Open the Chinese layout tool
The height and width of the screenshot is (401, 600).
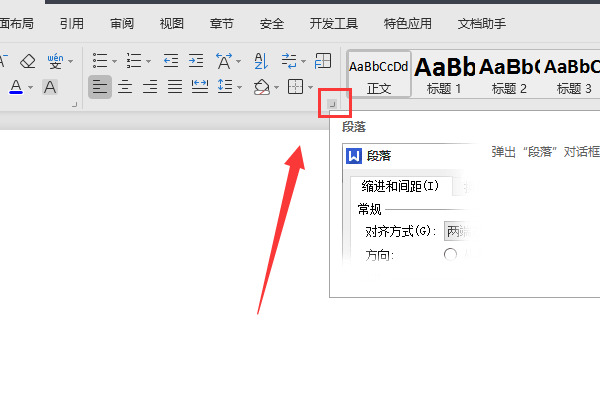224,61
